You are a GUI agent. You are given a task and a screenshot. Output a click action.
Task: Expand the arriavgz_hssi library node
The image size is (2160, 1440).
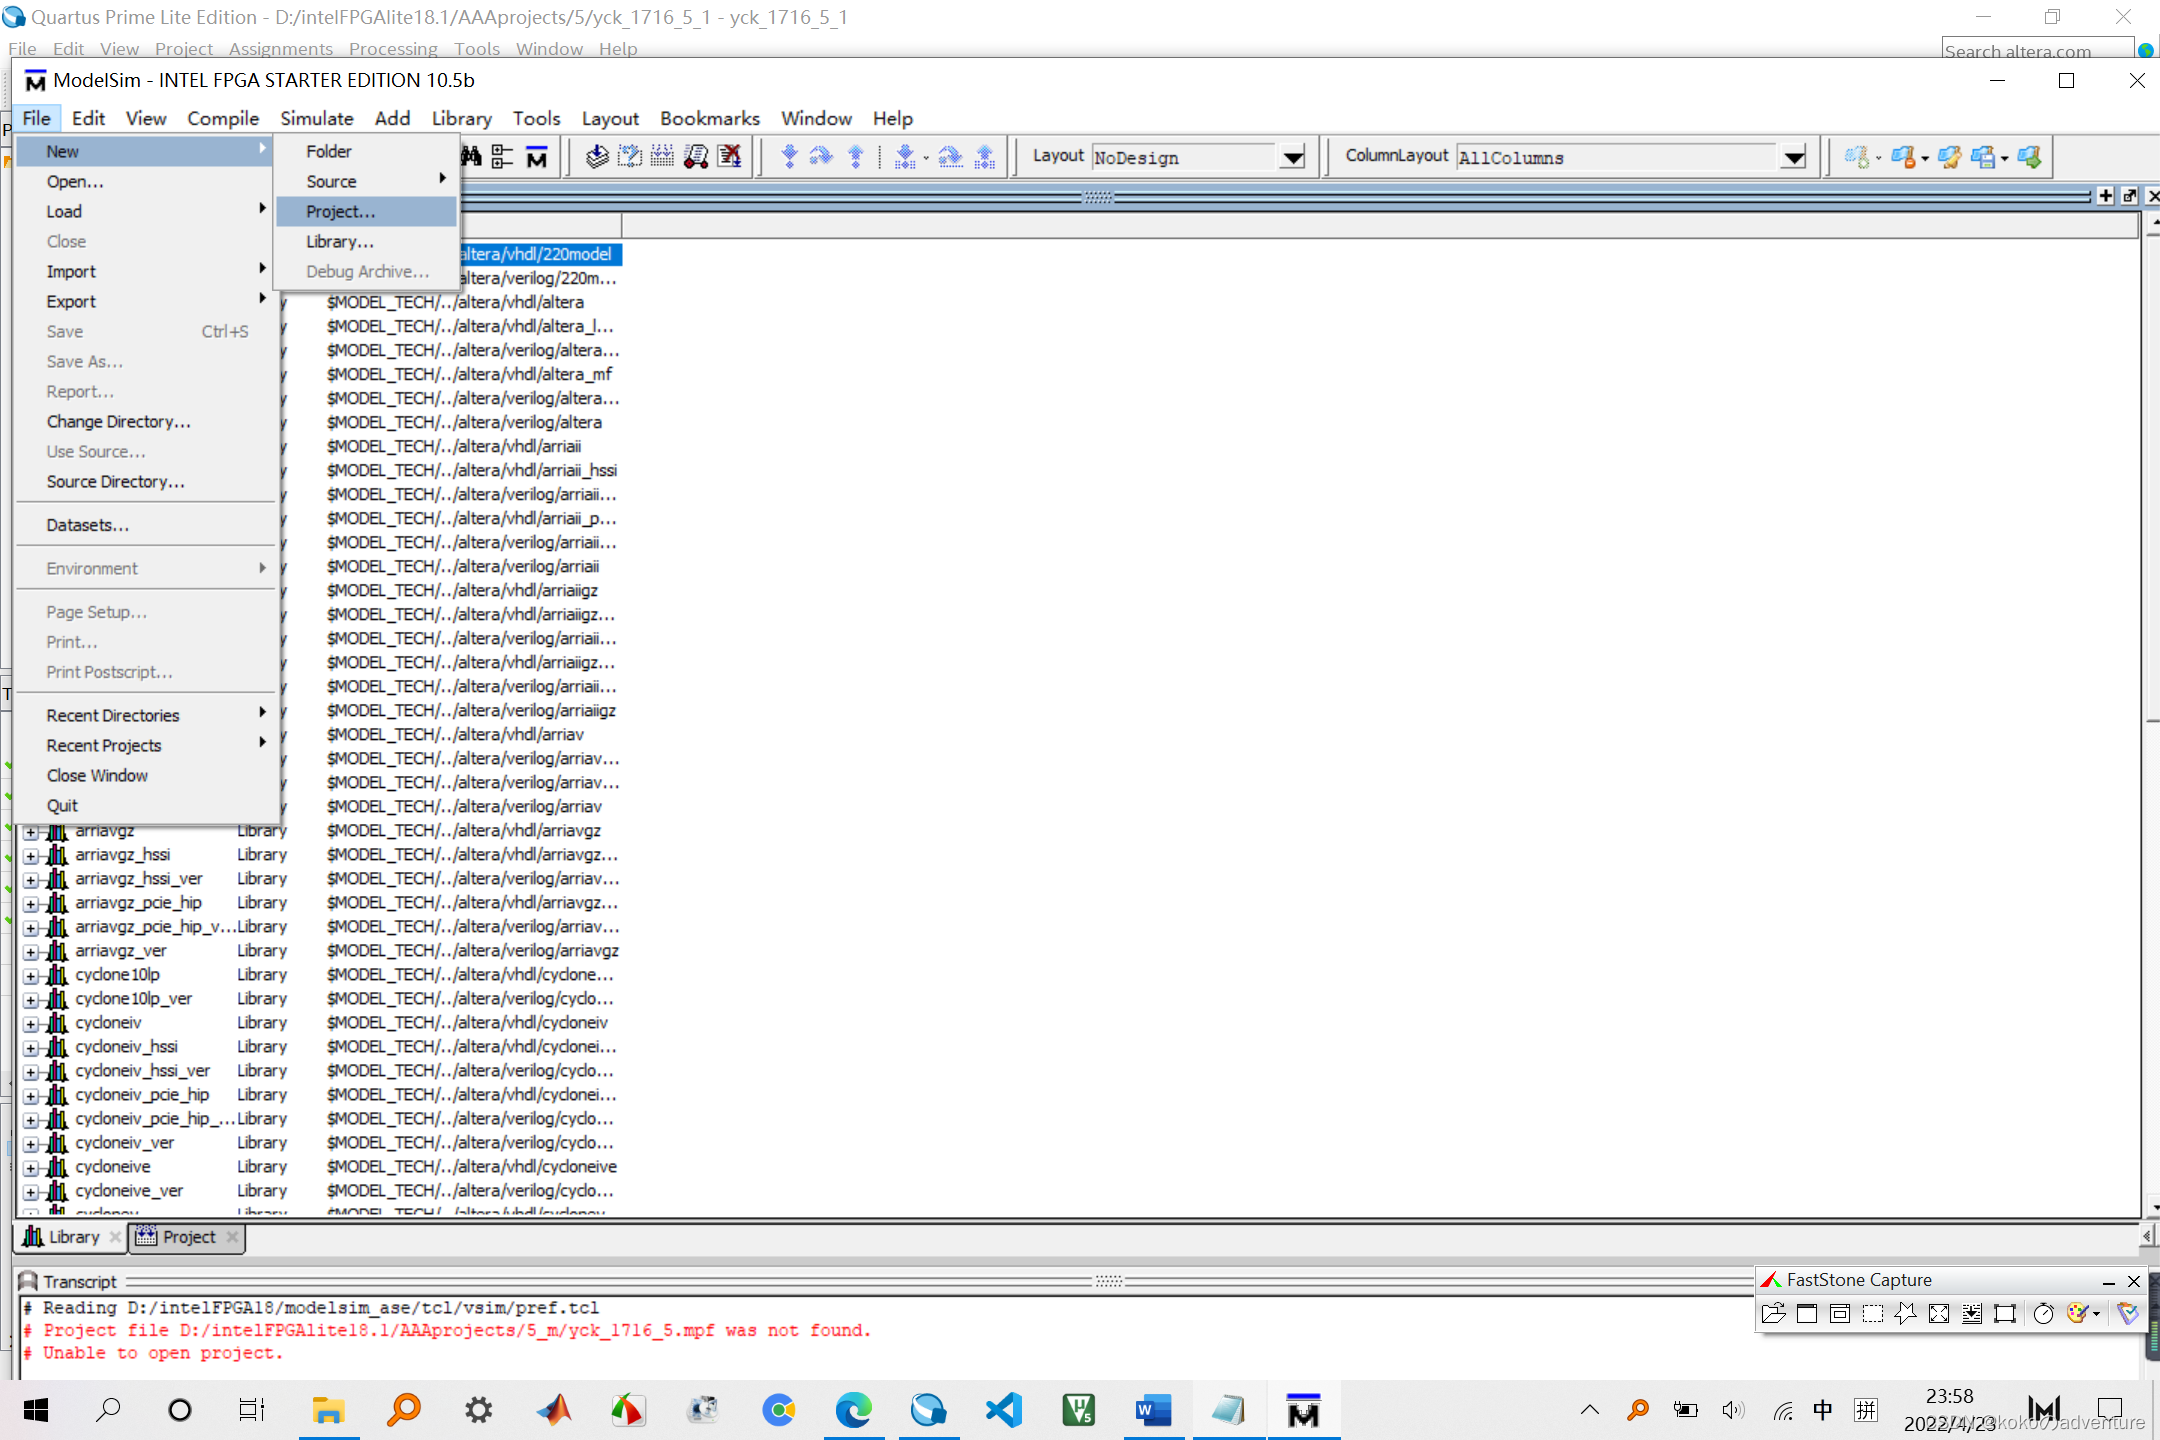point(31,856)
